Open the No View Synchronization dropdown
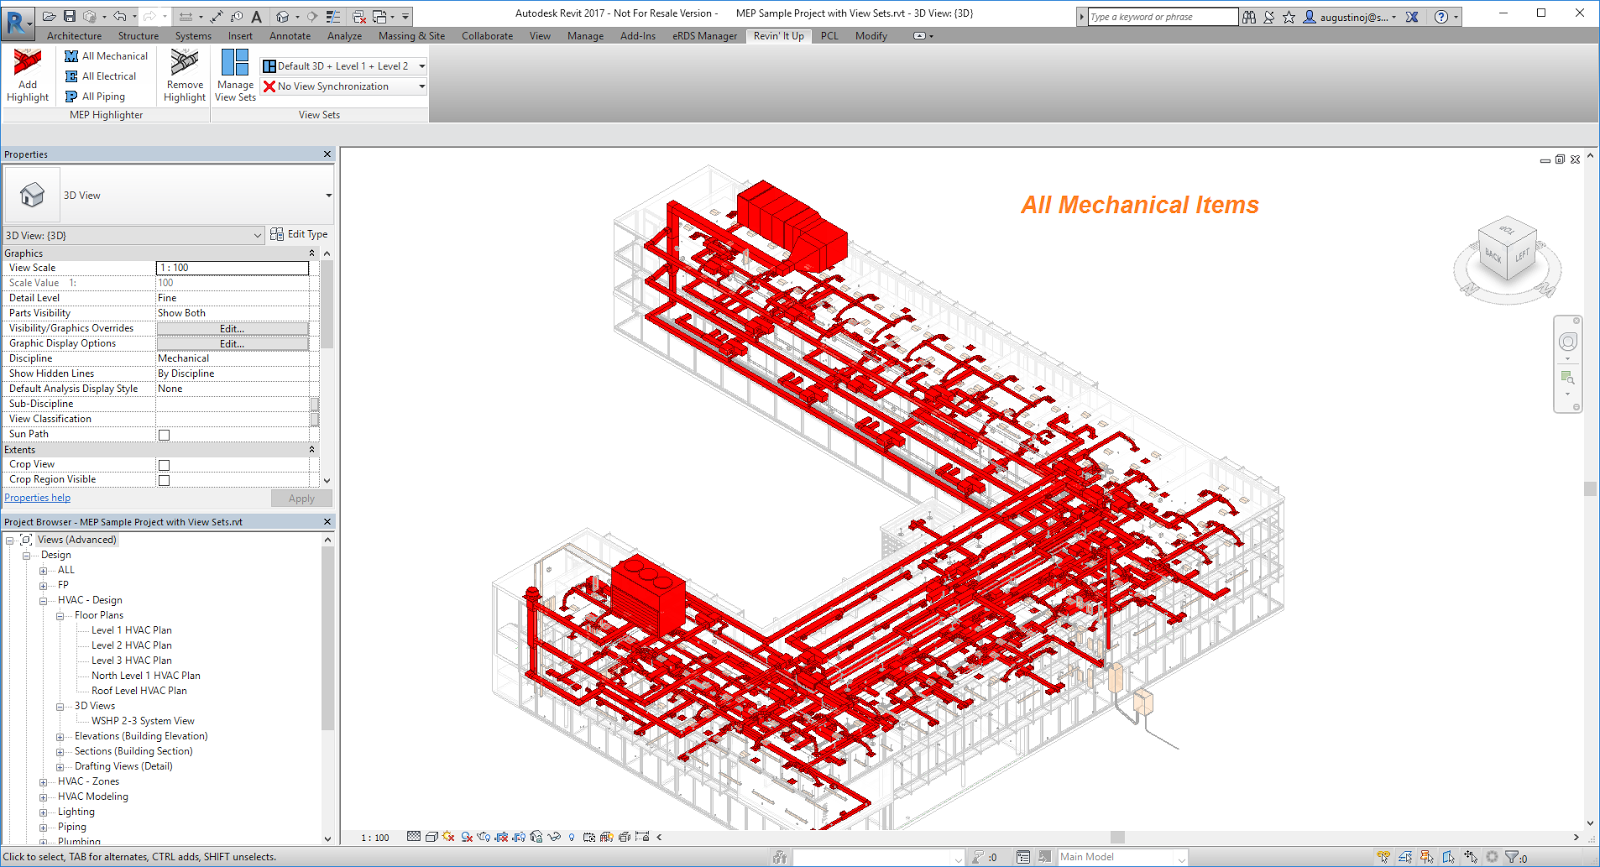 (344, 87)
